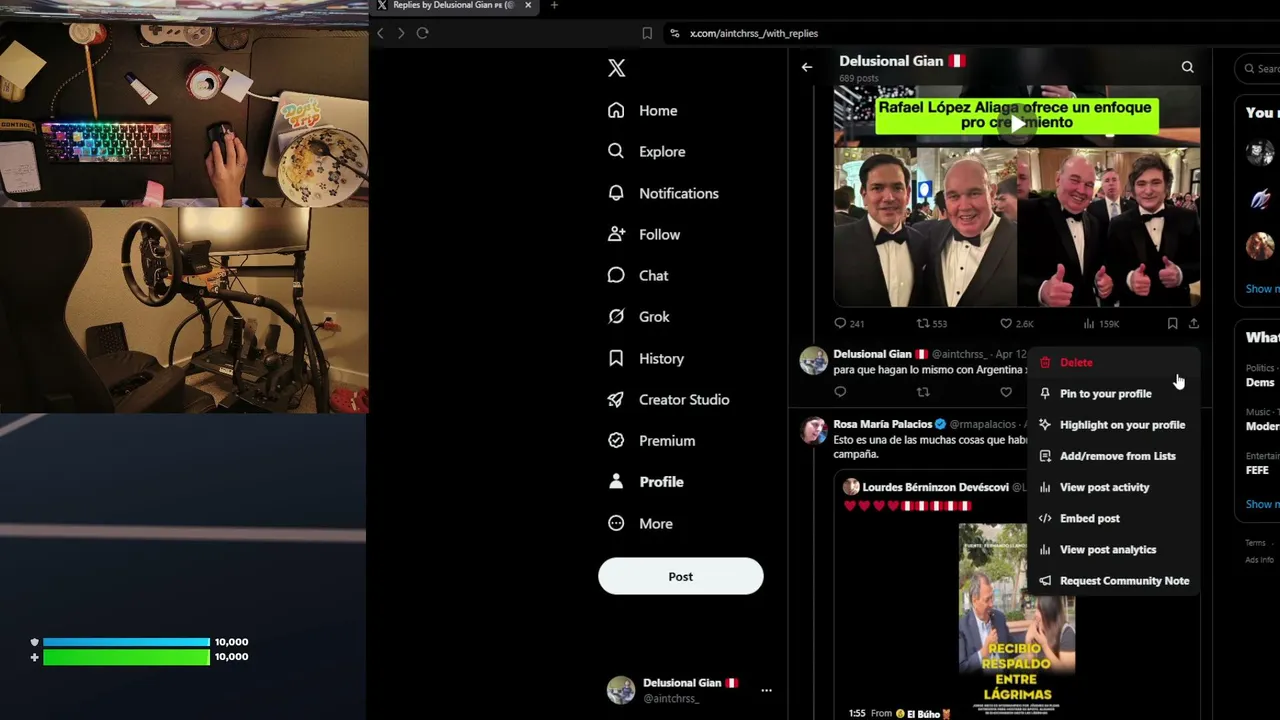Repost the 'para que hagan lo mismo' post
This screenshot has width=1280, height=720.
923,392
